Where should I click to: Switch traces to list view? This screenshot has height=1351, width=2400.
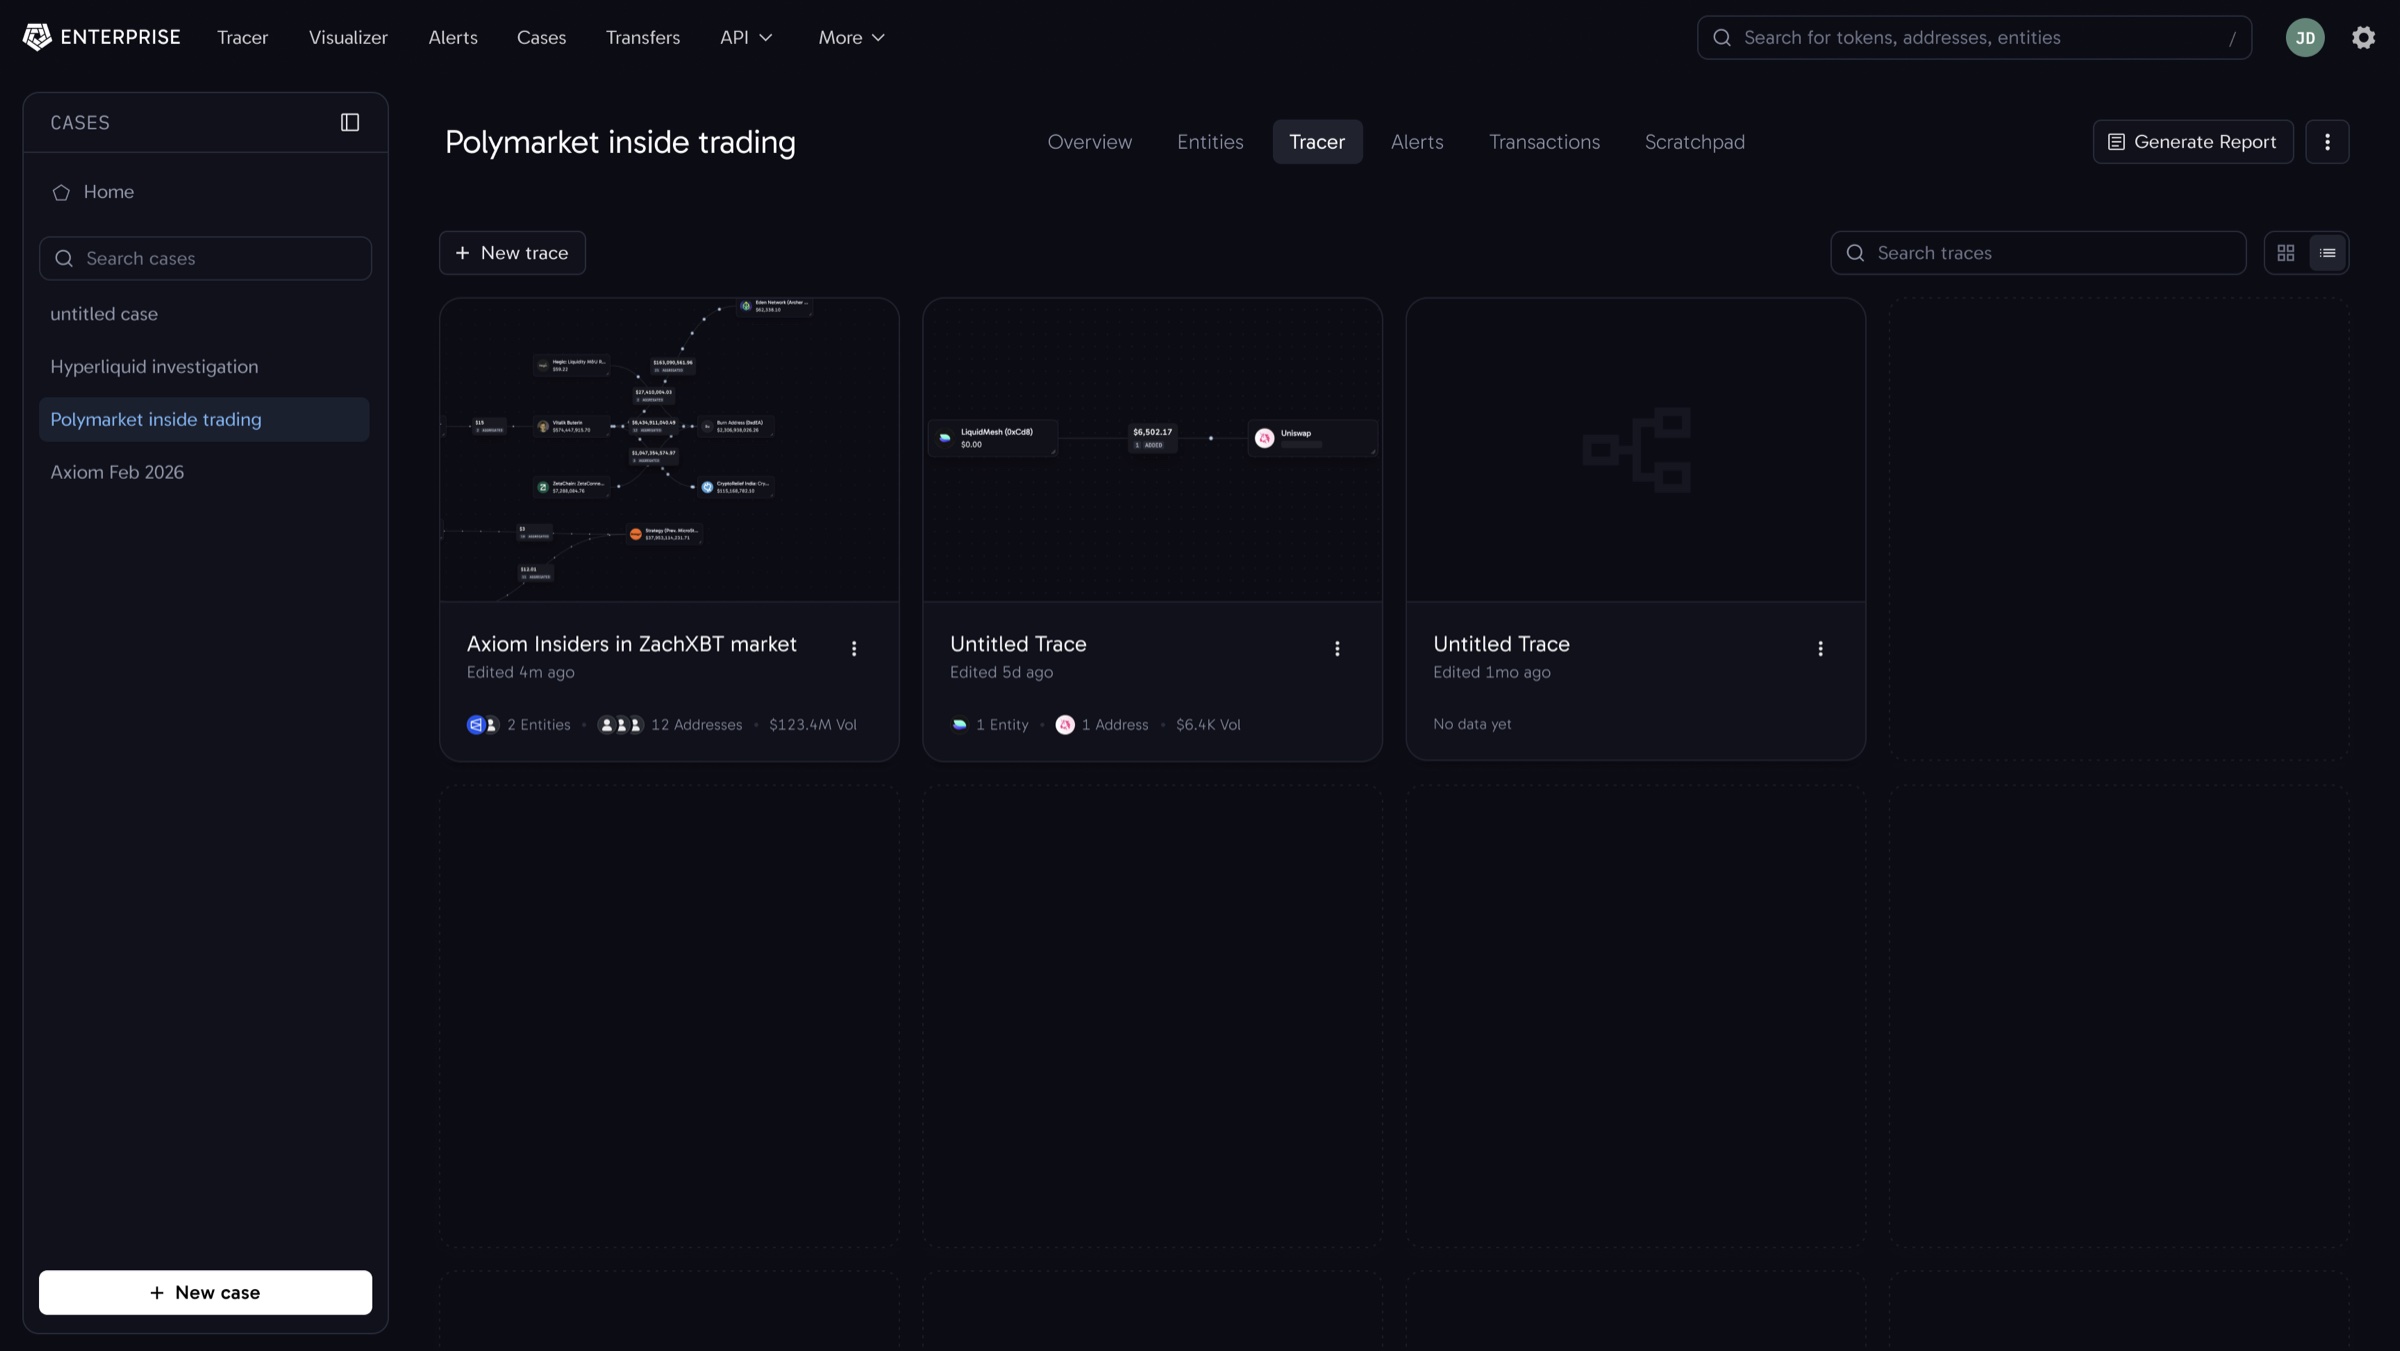2328,253
